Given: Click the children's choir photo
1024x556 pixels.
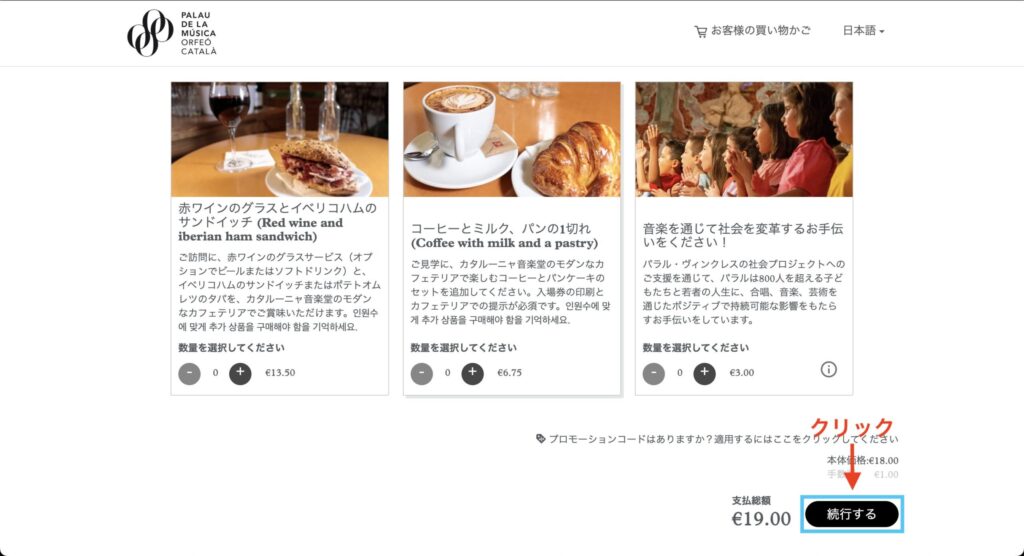Looking at the screenshot, I should click(744, 139).
